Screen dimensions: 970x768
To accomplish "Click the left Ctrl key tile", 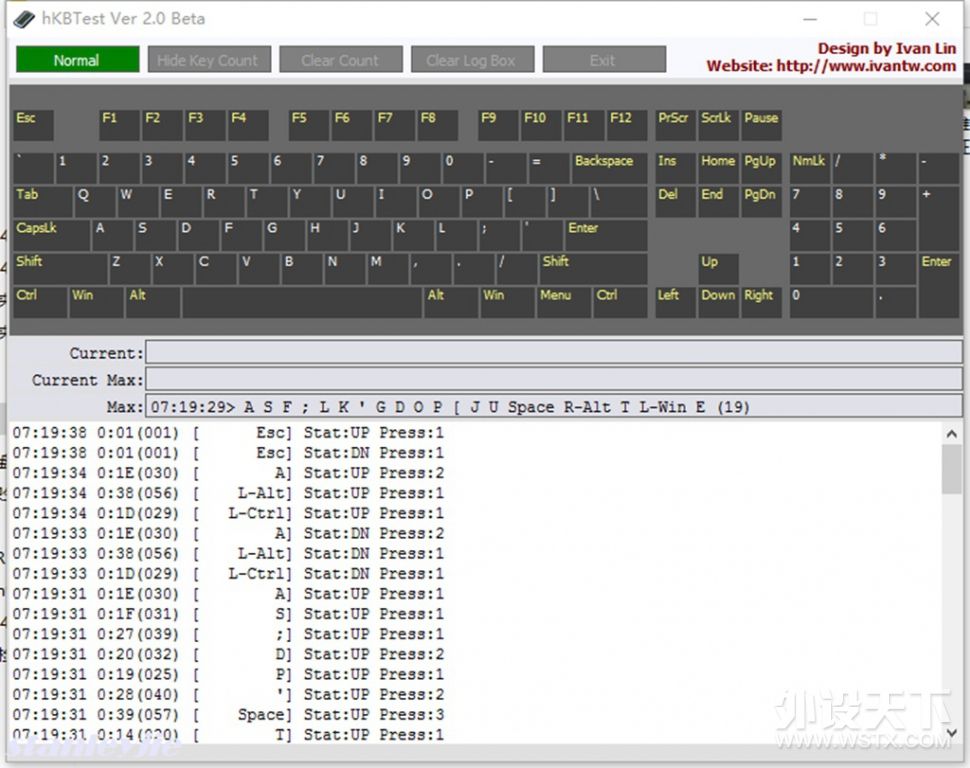I will coord(40,302).
